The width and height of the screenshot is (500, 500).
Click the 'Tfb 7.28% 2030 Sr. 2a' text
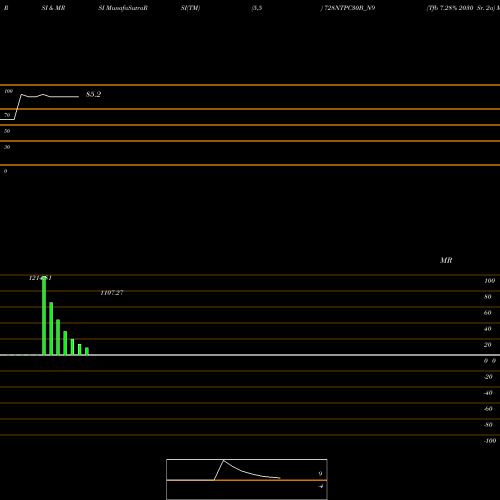coord(460,8)
